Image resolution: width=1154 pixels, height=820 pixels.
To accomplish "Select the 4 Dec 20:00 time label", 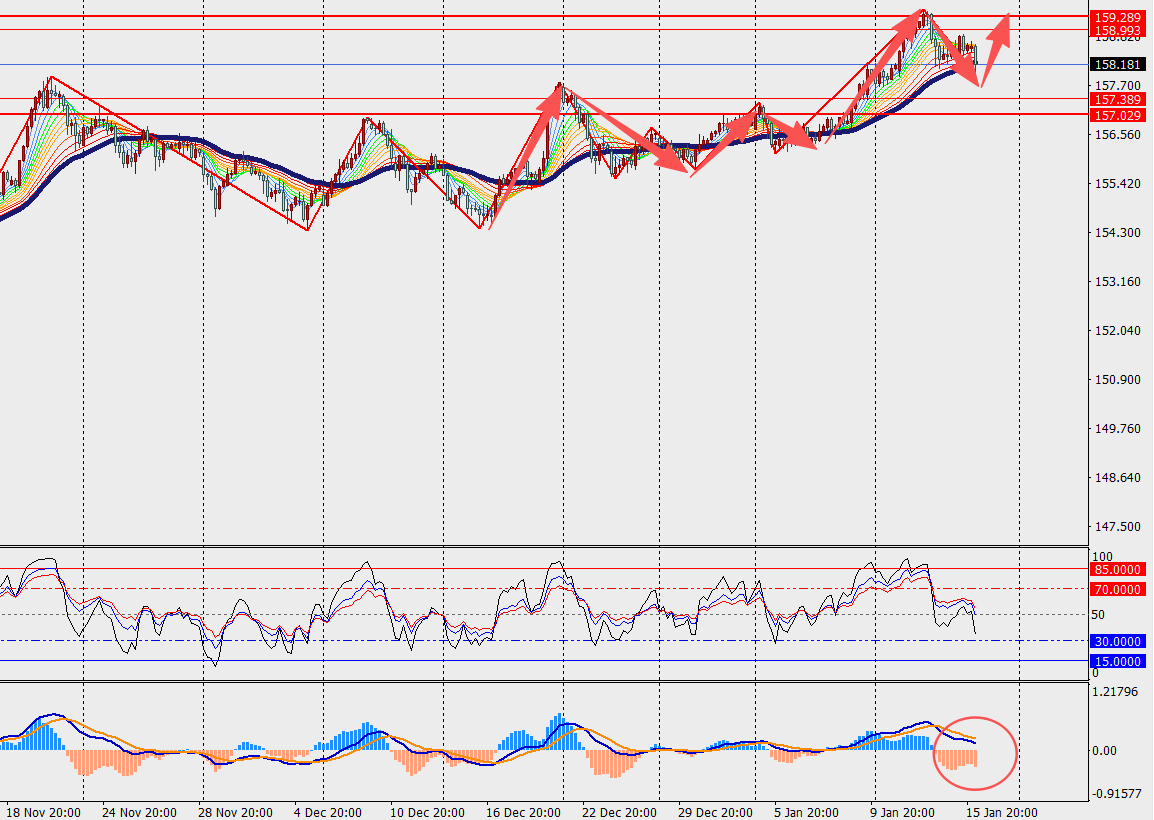I will (x=328, y=813).
